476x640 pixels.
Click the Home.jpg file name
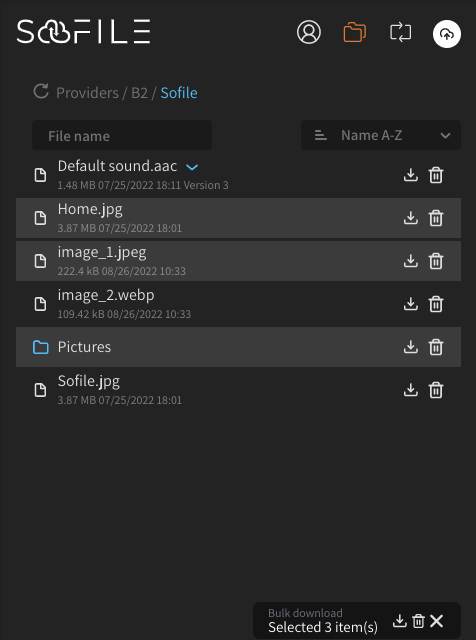[x=90, y=209]
